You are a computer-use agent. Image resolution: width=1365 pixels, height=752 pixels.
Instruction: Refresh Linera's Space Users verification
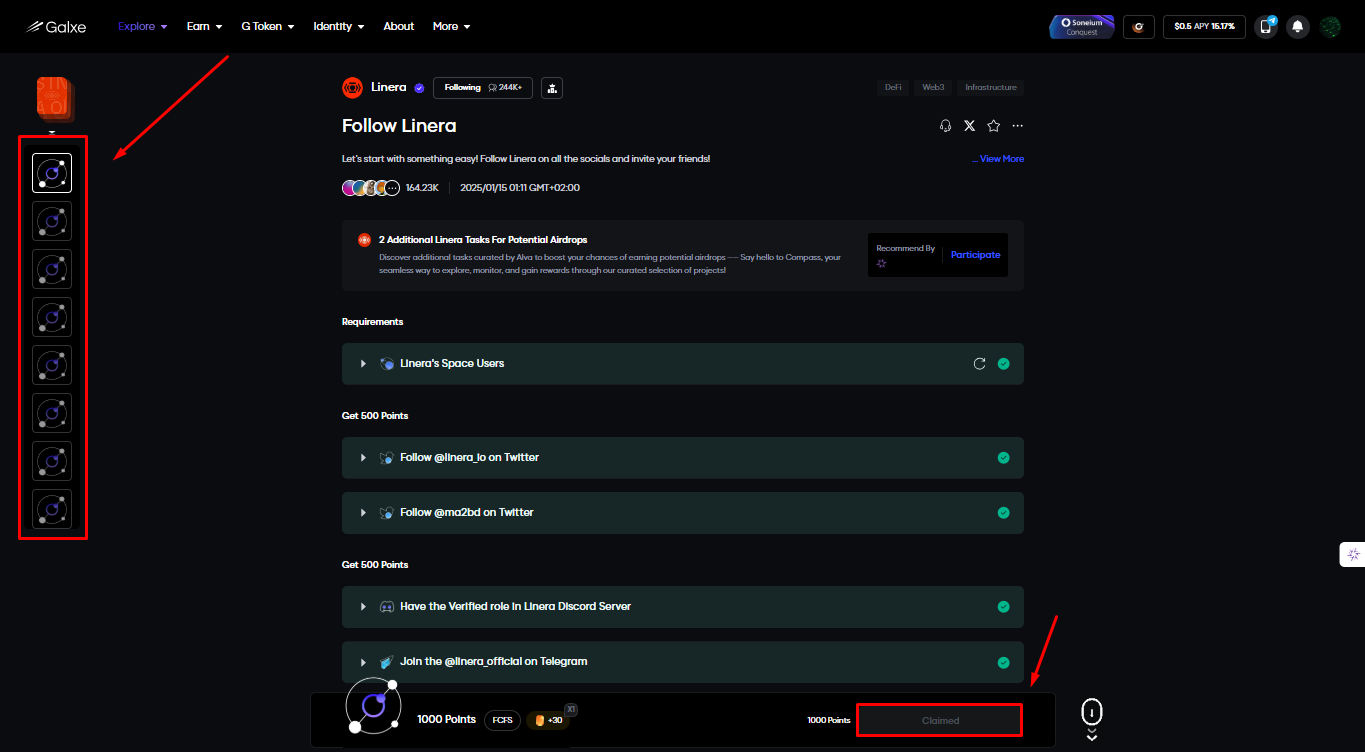[x=980, y=364]
